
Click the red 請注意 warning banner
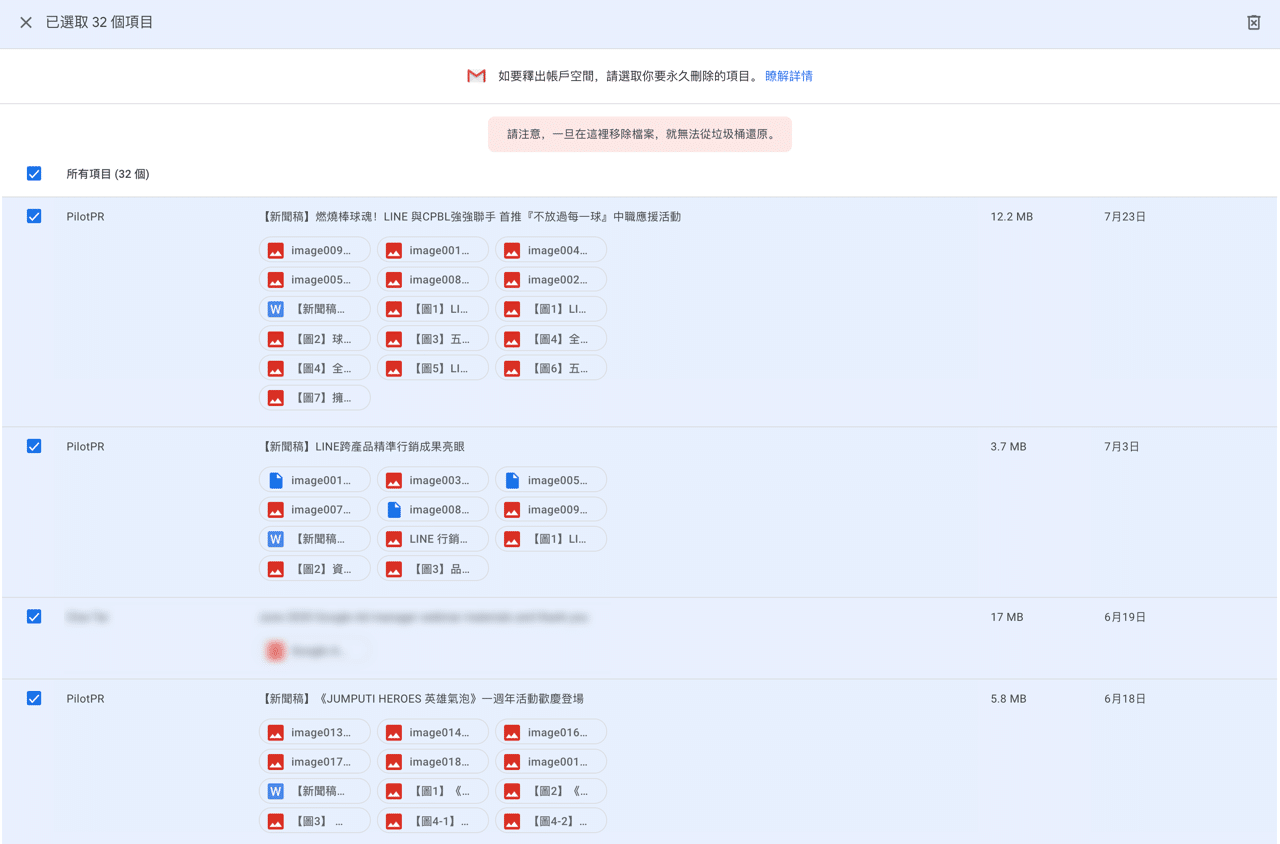(x=640, y=134)
